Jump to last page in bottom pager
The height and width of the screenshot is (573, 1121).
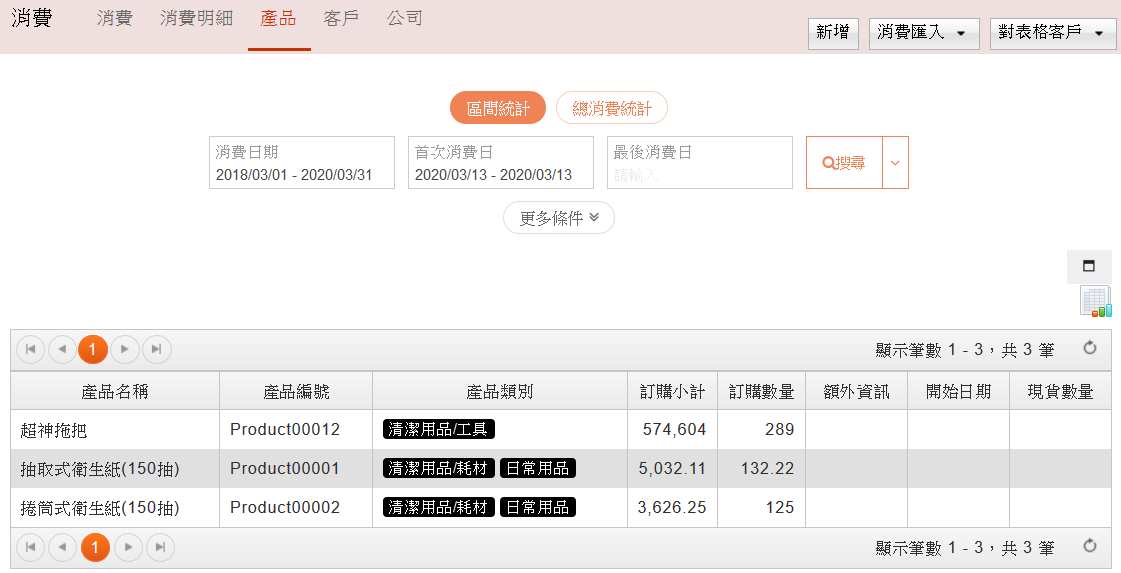[x=157, y=548]
